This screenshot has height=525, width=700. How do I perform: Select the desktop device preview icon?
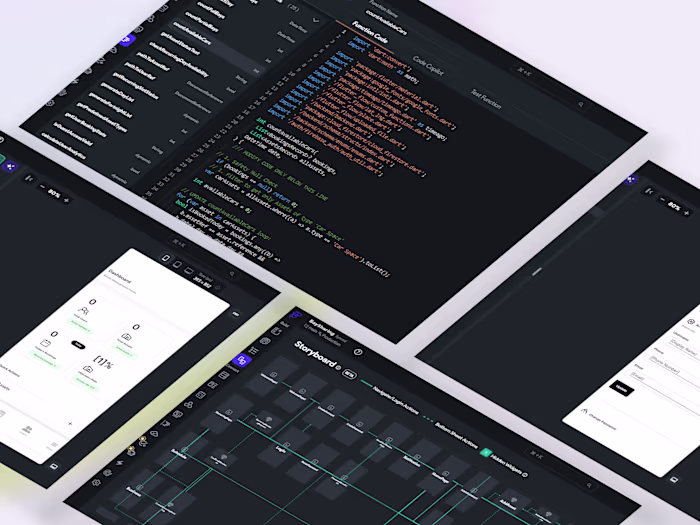pos(189,271)
